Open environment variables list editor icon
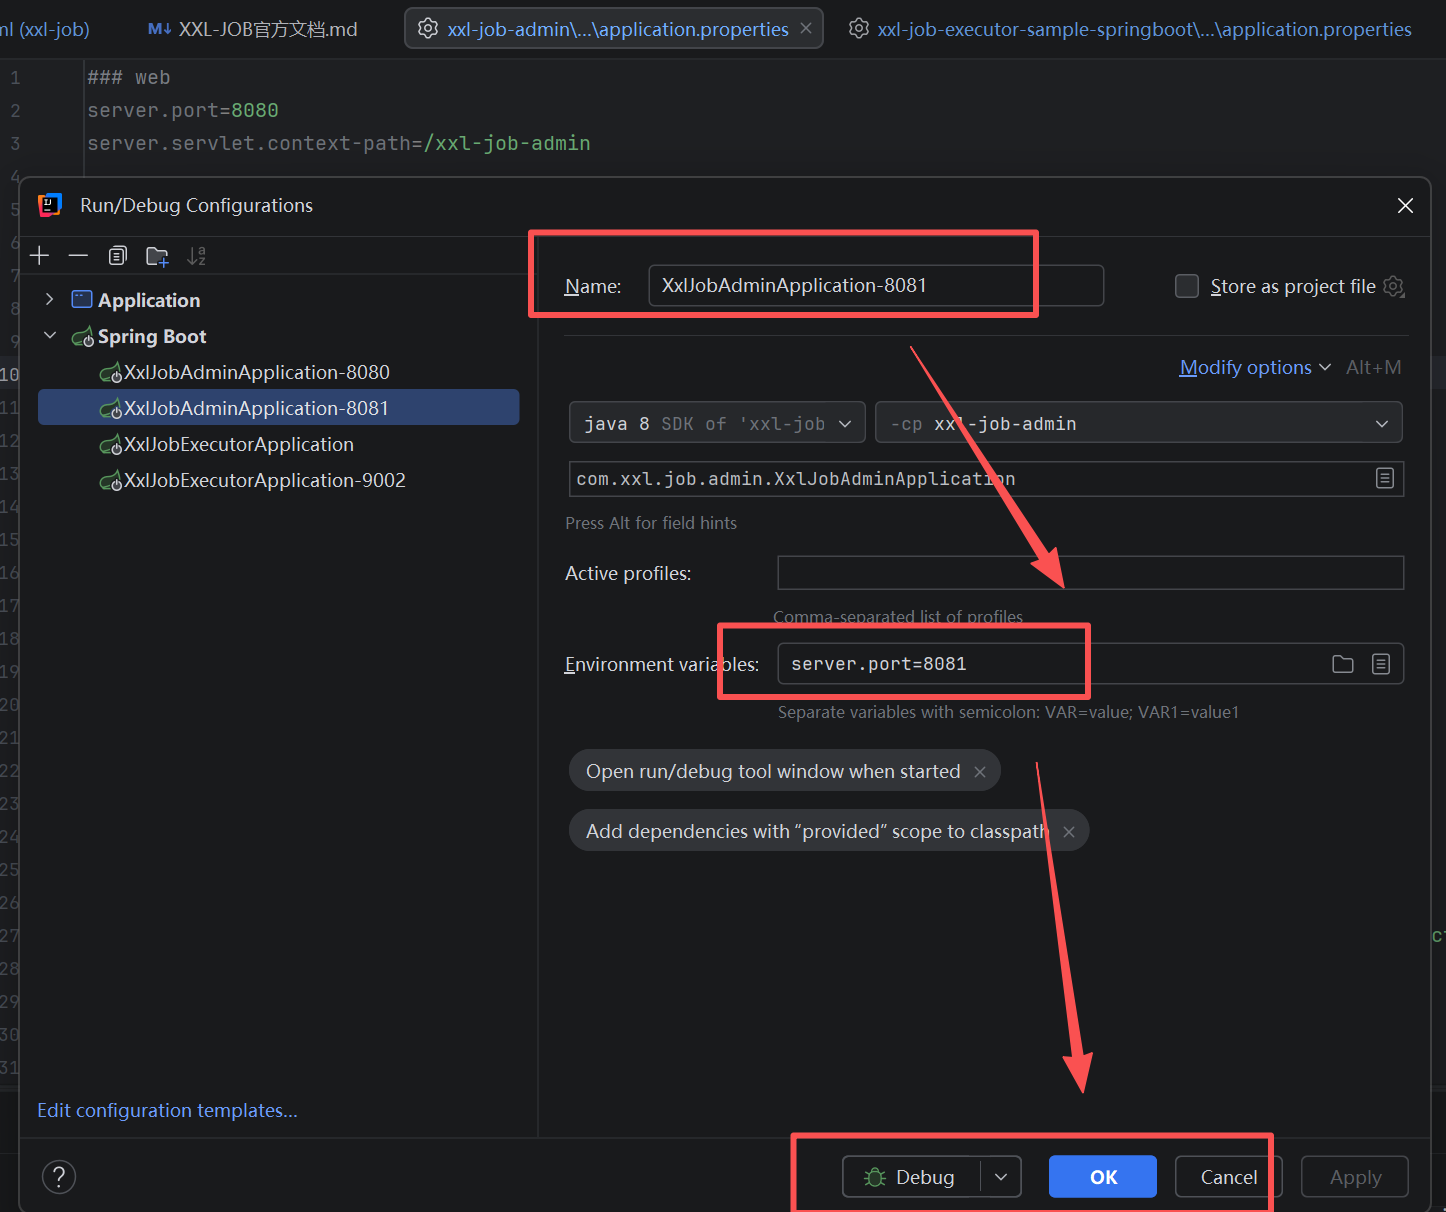Image resolution: width=1446 pixels, height=1212 pixels. (x=1381, y=664)
